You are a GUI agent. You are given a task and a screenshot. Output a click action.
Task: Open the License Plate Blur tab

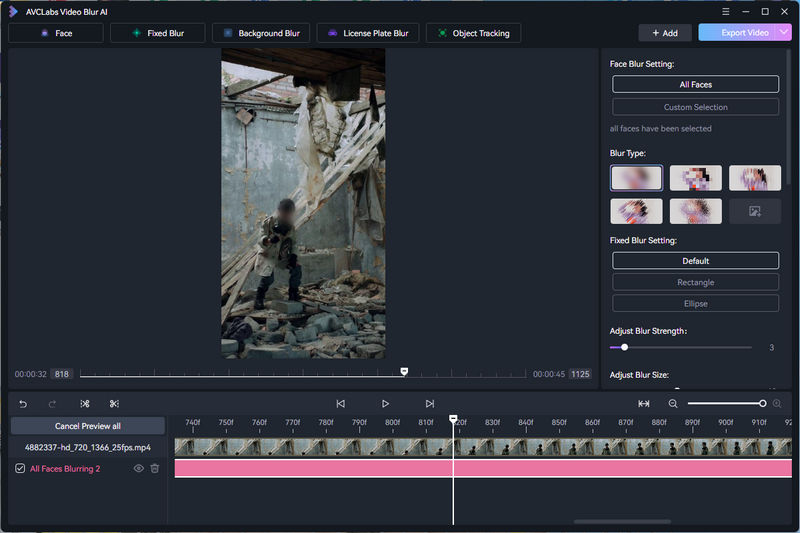[x=368, y=33]
